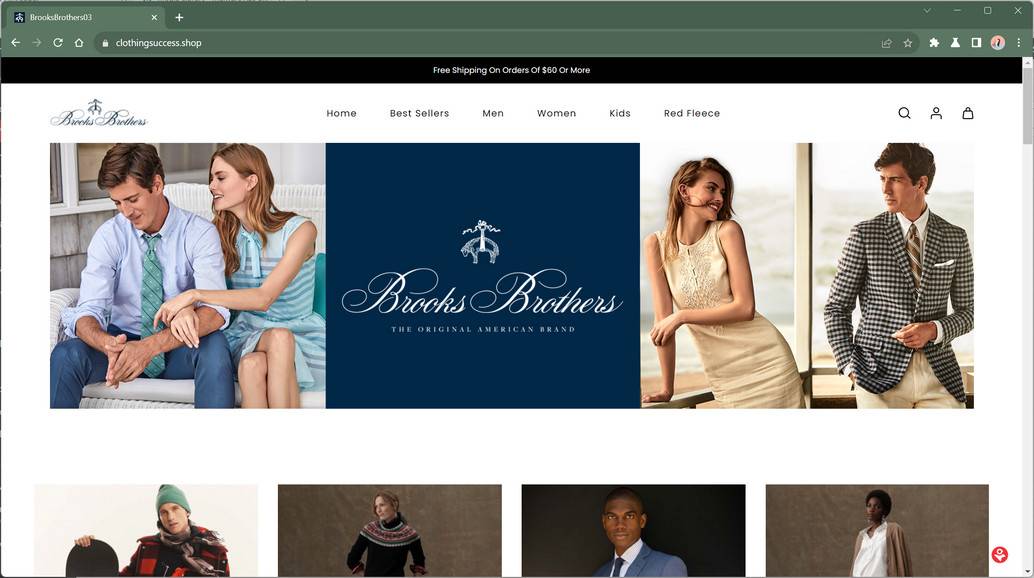This screenshot has height=578, width=1034.
Task: Open the Chrome profile avatar
Action: coord(997,43)
